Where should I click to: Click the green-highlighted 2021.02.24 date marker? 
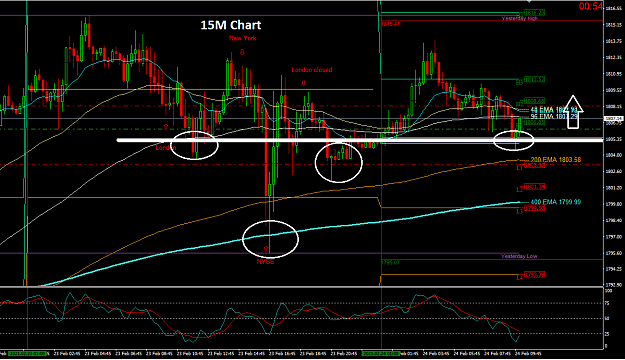381,353
